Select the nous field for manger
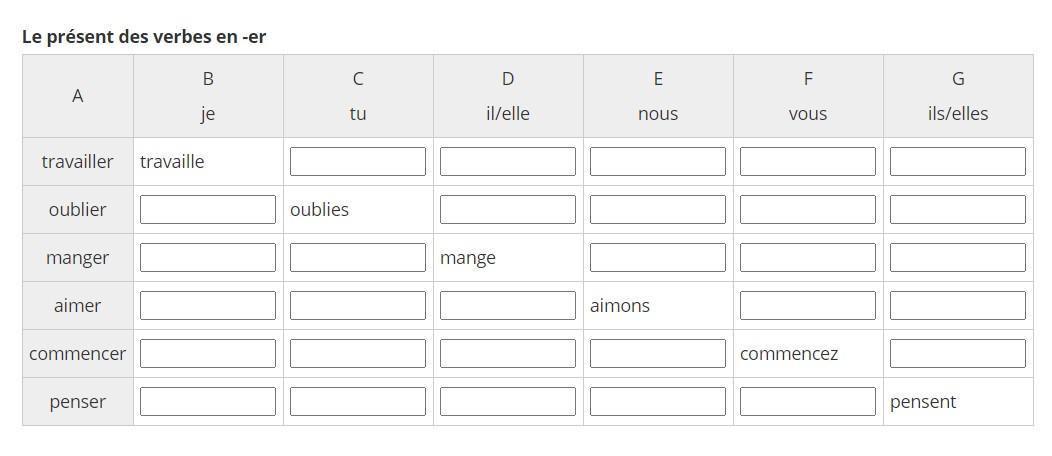 pos(658,258)
